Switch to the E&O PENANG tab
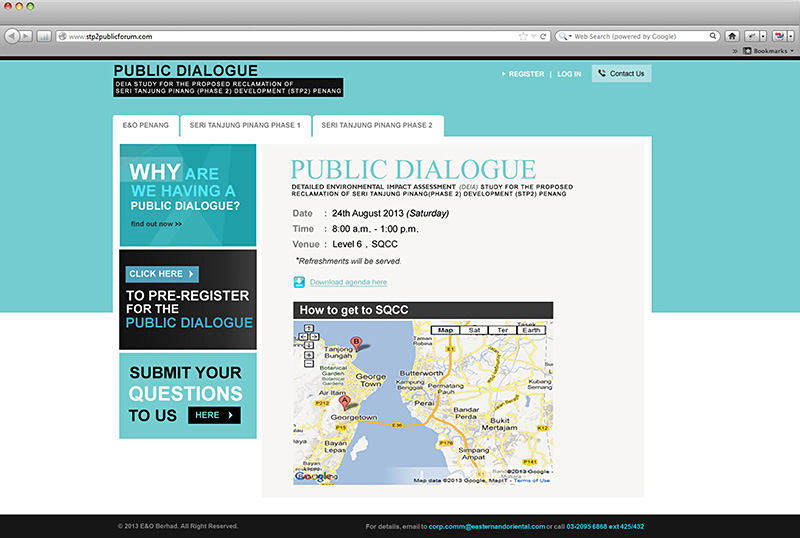The width and height of the screenshot is (800, 538). tap(145, 126)
